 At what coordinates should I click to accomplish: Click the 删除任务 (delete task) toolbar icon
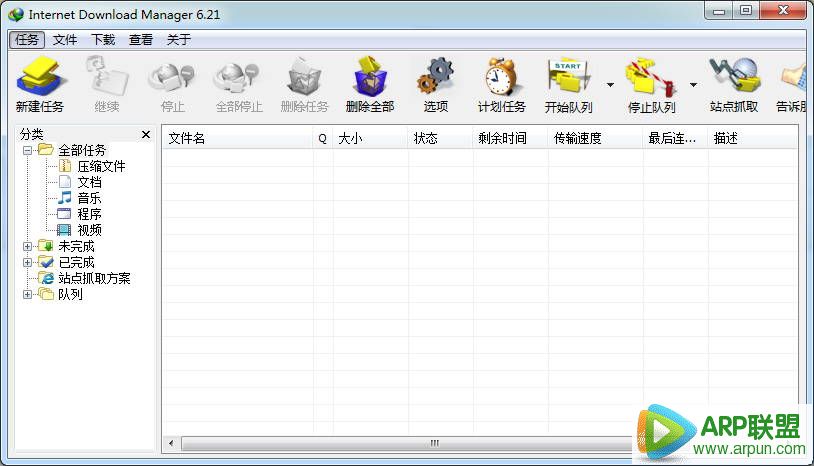pos(305,84)
